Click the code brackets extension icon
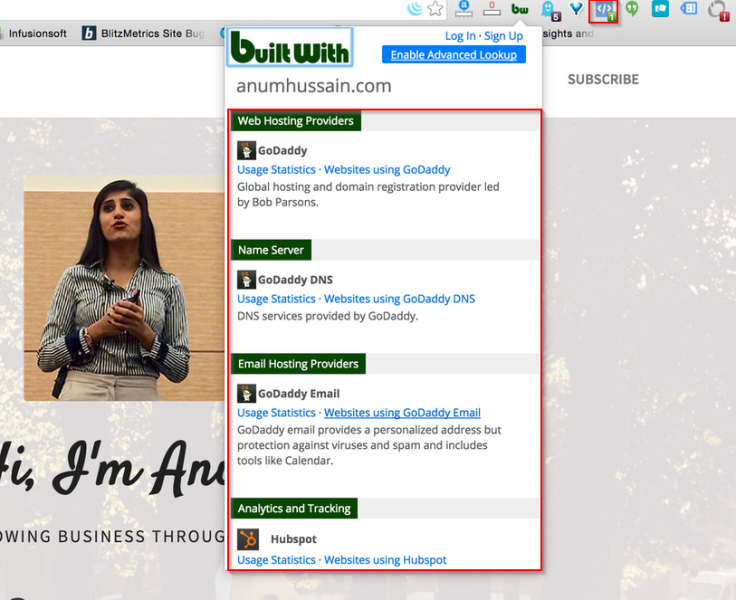 (x=604, y=10)
